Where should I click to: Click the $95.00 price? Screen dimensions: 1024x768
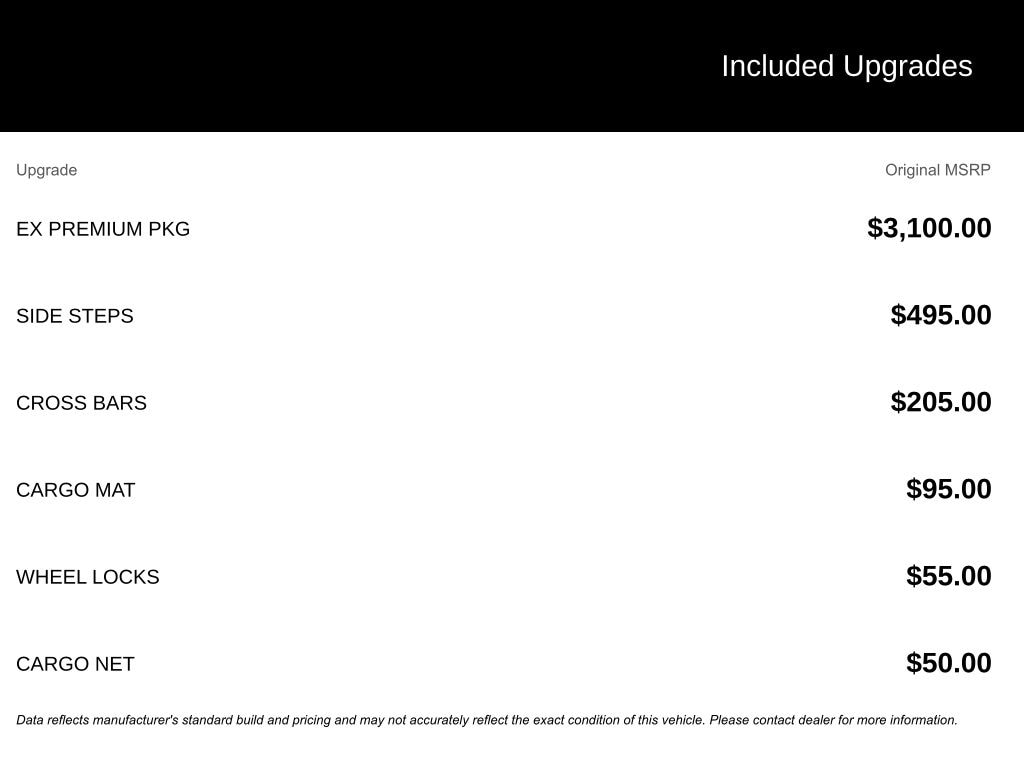(948, 489)
